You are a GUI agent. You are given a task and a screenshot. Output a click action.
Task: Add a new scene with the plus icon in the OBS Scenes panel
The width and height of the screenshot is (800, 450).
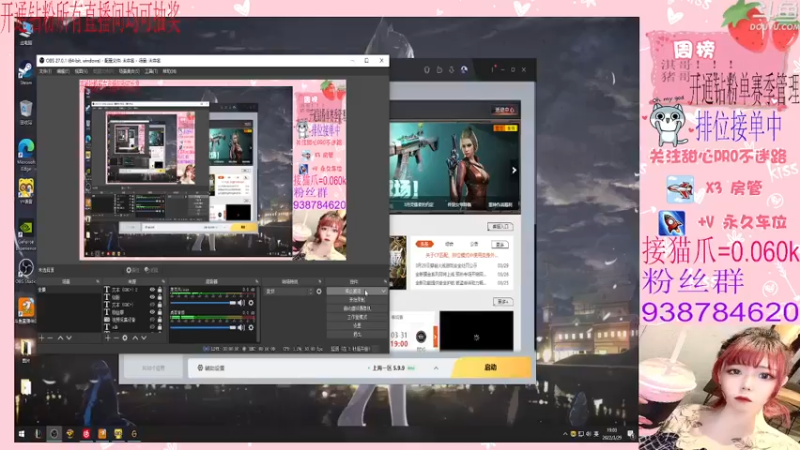(x=42, y=338)
